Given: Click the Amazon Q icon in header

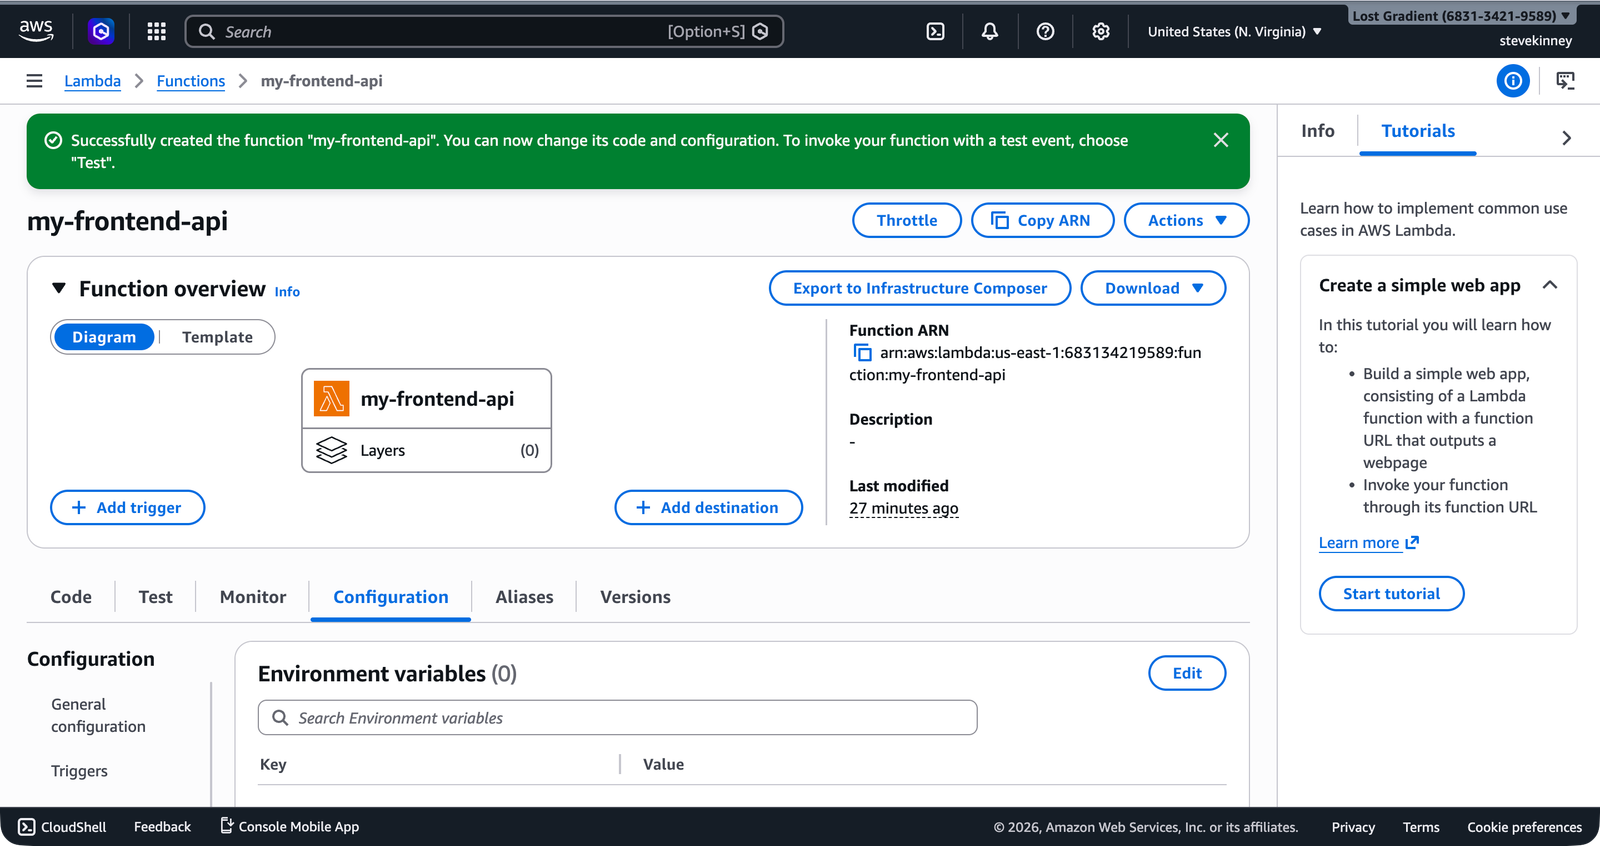Looking at the screenshot, I should click(101, 31).
